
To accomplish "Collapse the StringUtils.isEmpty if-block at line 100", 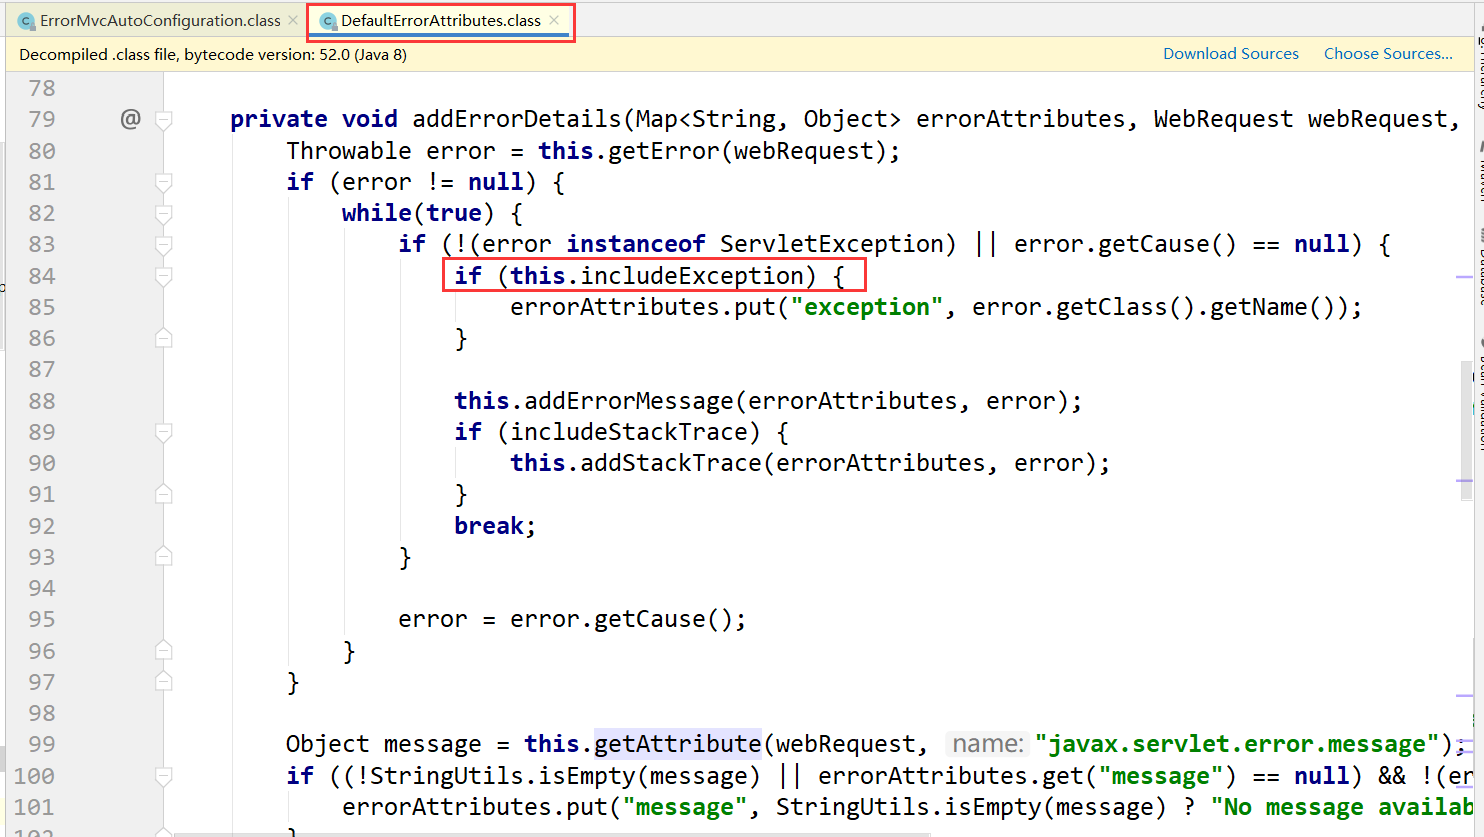I will point(164,776).
